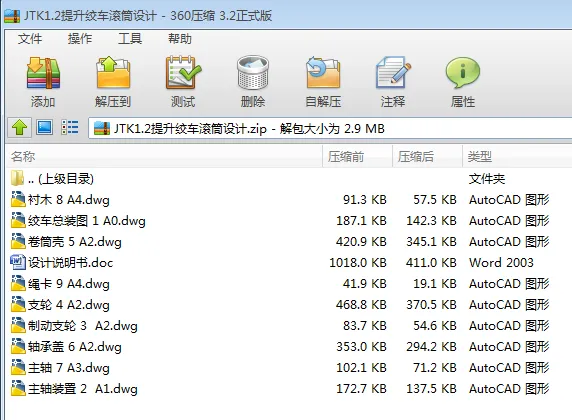Click the zip icon in address bar
The width and height of the screenshot is (572, 420).
point(102,128)
